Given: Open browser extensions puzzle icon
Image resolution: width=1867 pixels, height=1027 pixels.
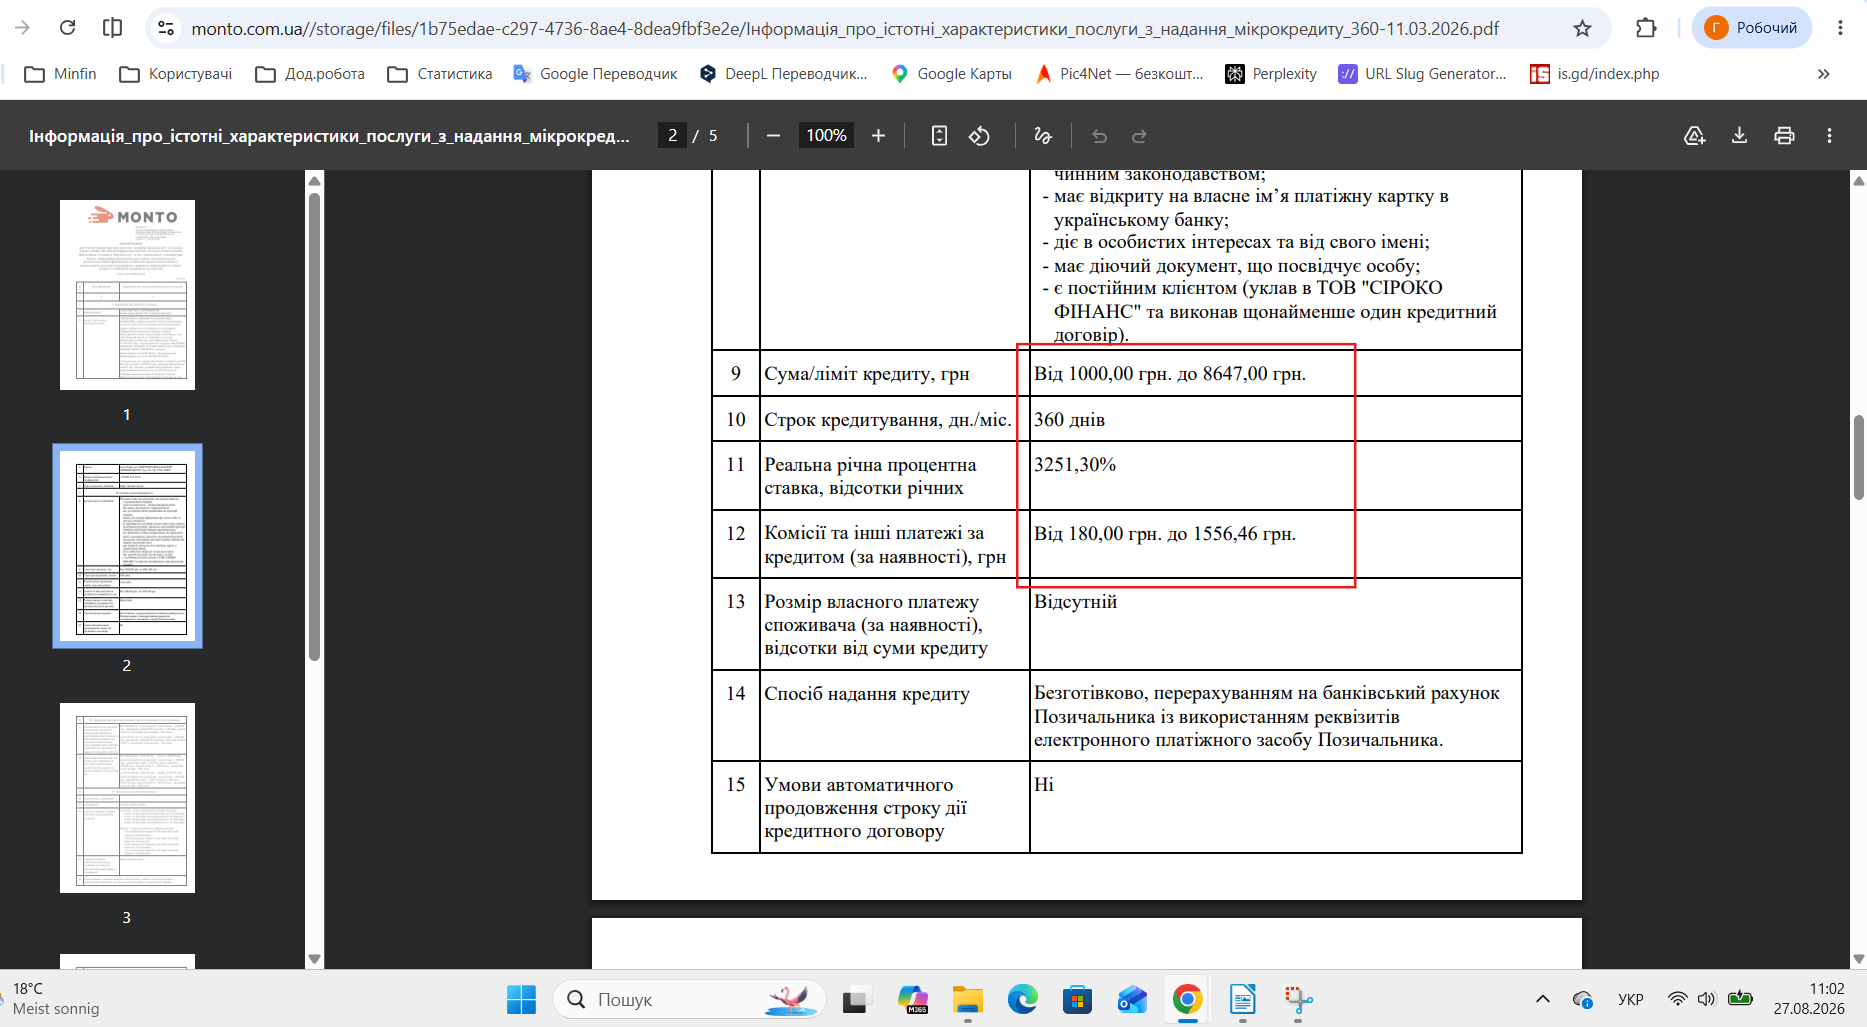Looking at the screenshot, I should click(1646, 28).
